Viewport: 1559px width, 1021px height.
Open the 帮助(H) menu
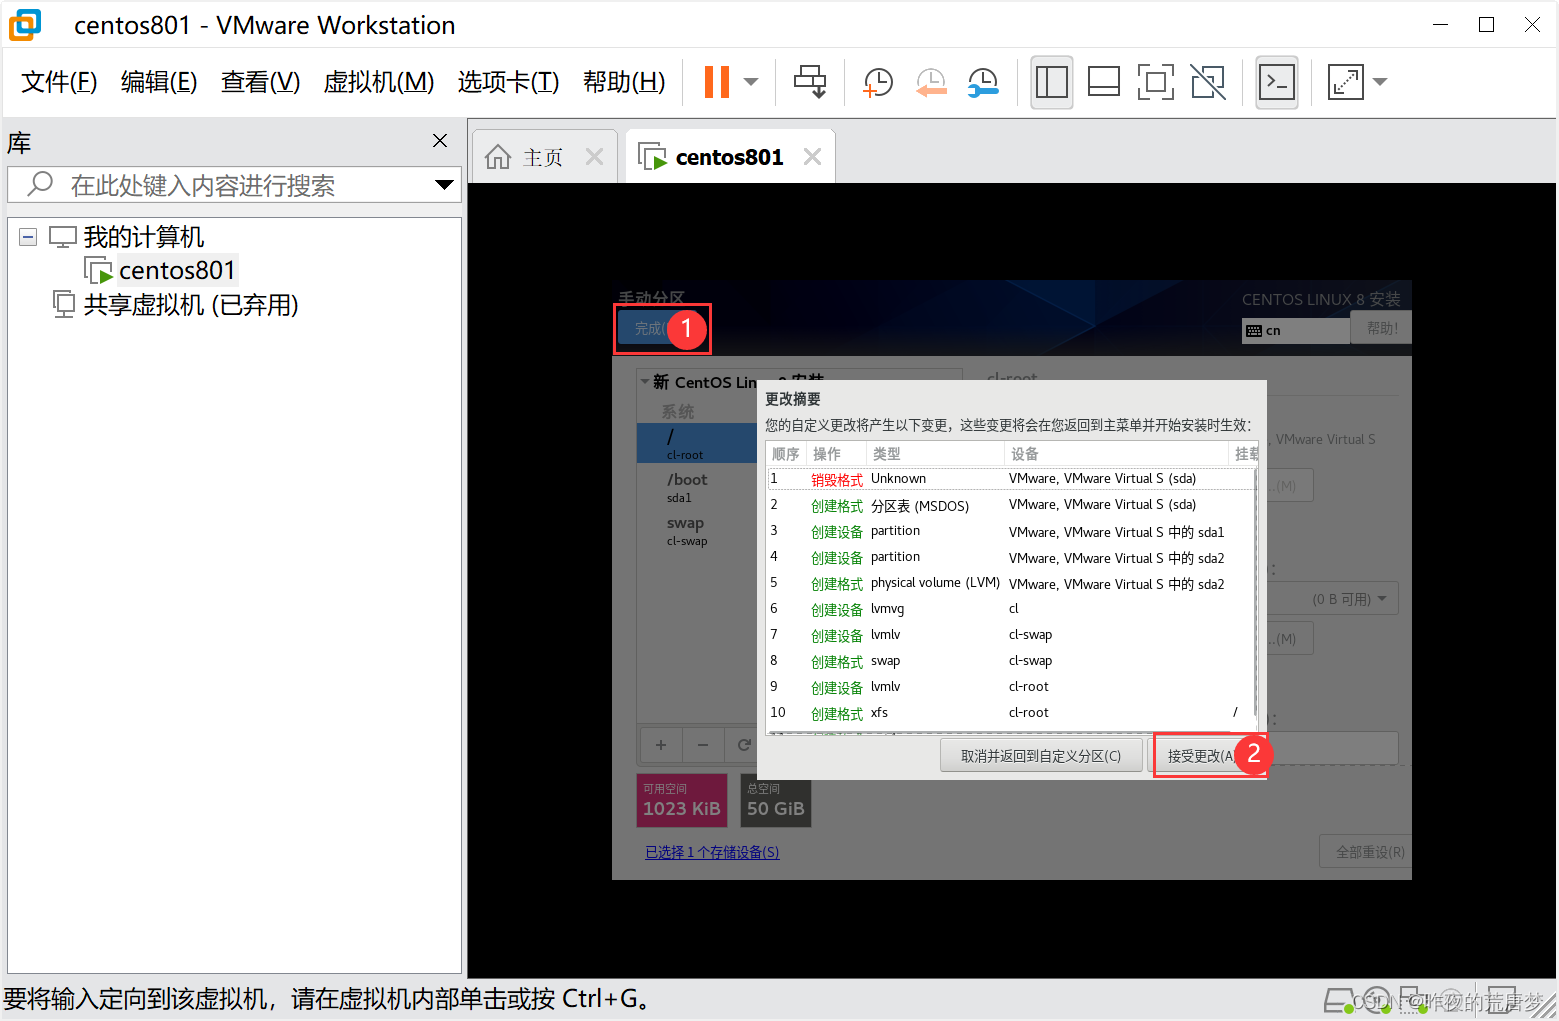pyautogui.click(x=624, y=82)
